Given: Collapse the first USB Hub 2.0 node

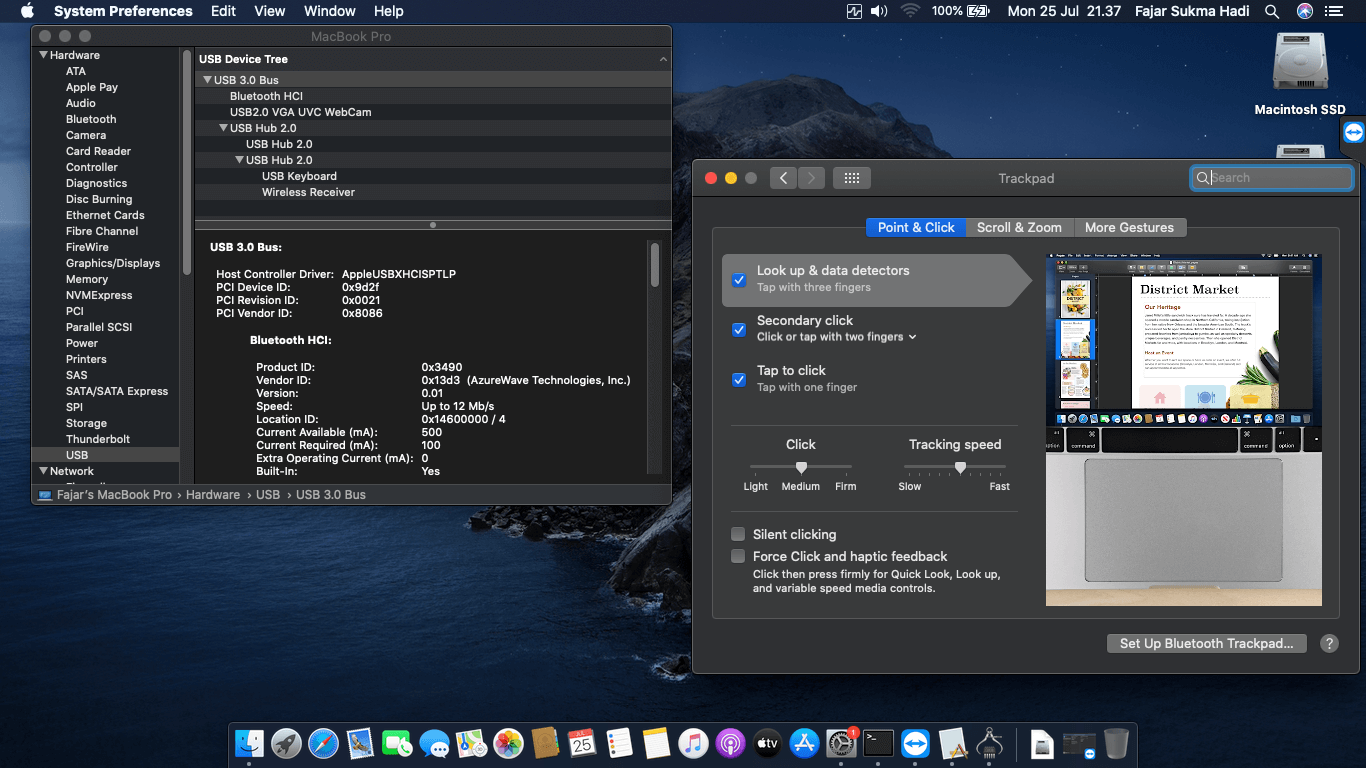Looking at the screenshot, I should click(x=223, y=128).
